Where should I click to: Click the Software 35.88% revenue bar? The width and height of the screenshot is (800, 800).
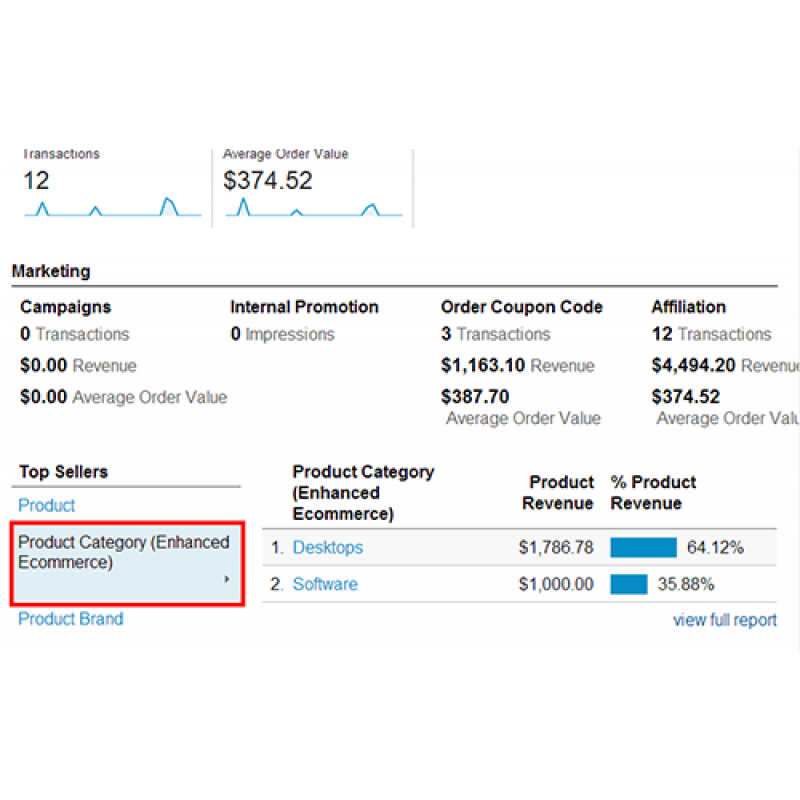629,584
